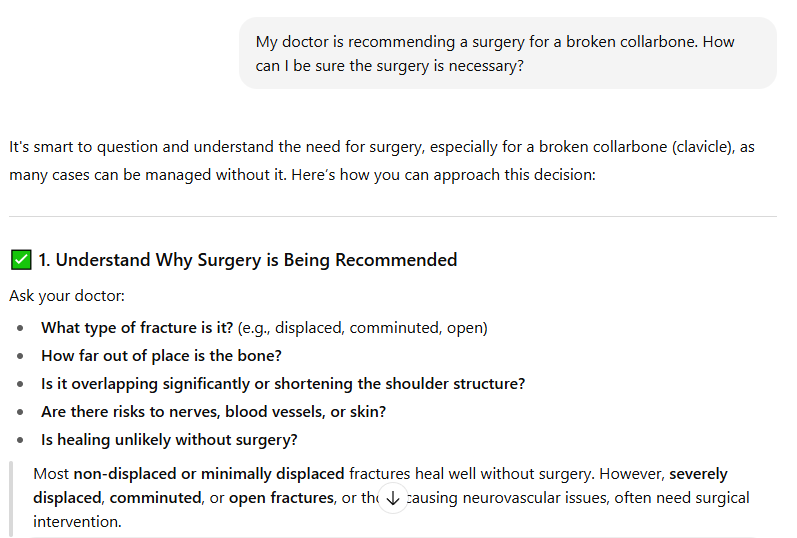Click 'What type of fracture is it?' bullet
The width and height of the screenshot is (797, 538).
coord(138,328)
